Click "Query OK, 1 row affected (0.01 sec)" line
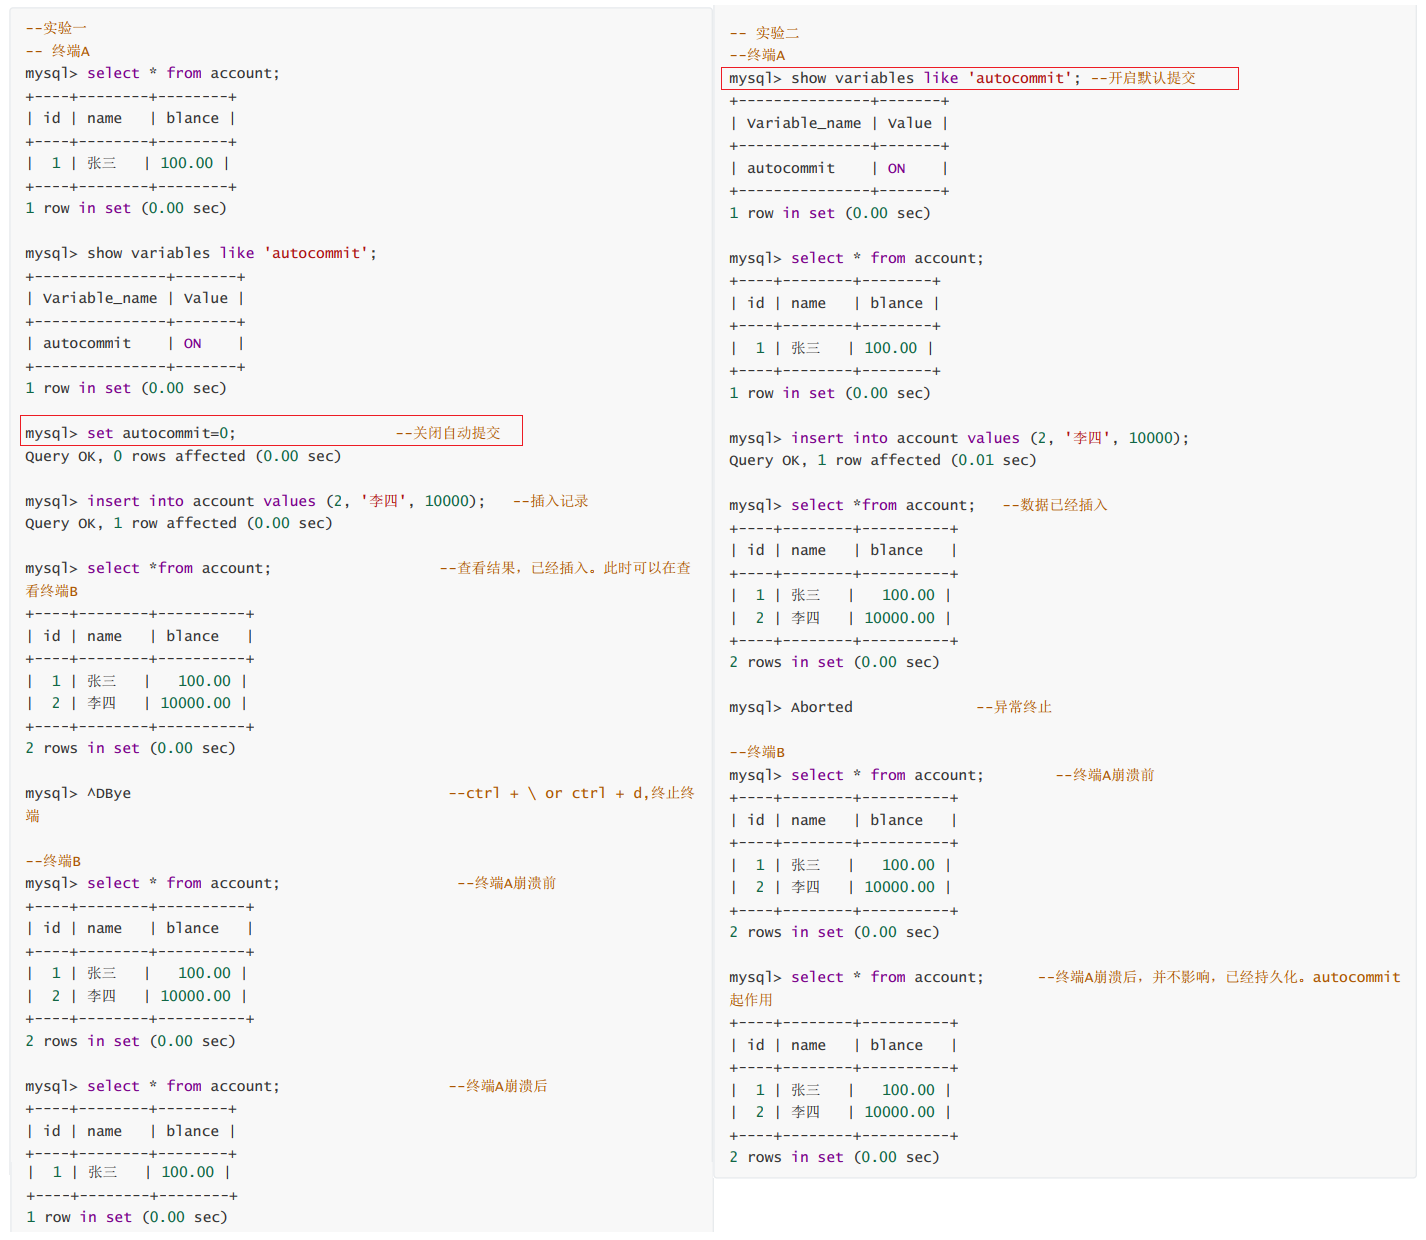1426x1240 pixels. click(883, 460)
